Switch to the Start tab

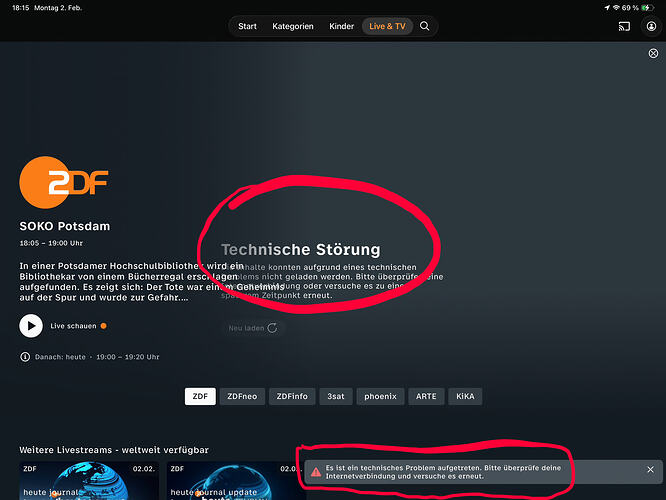[x=247, y=26]
